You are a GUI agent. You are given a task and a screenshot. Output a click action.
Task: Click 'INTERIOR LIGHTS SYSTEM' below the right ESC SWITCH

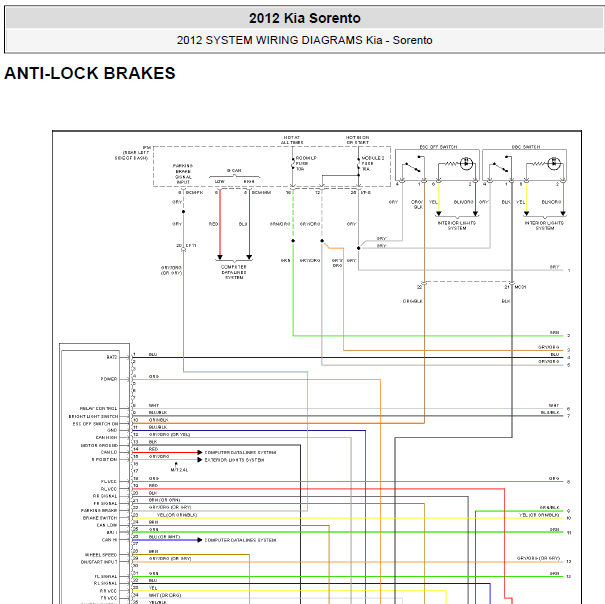(544, 225)
